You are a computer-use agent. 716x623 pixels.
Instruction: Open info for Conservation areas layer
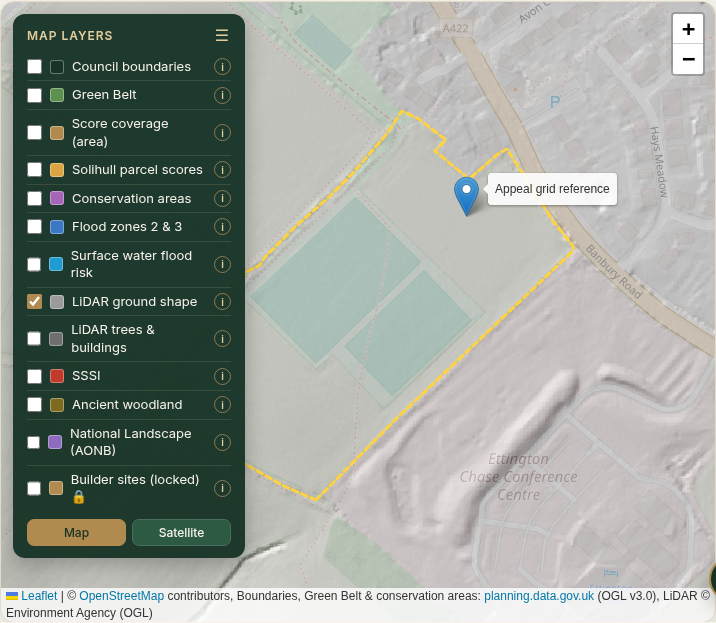[222, 199]
